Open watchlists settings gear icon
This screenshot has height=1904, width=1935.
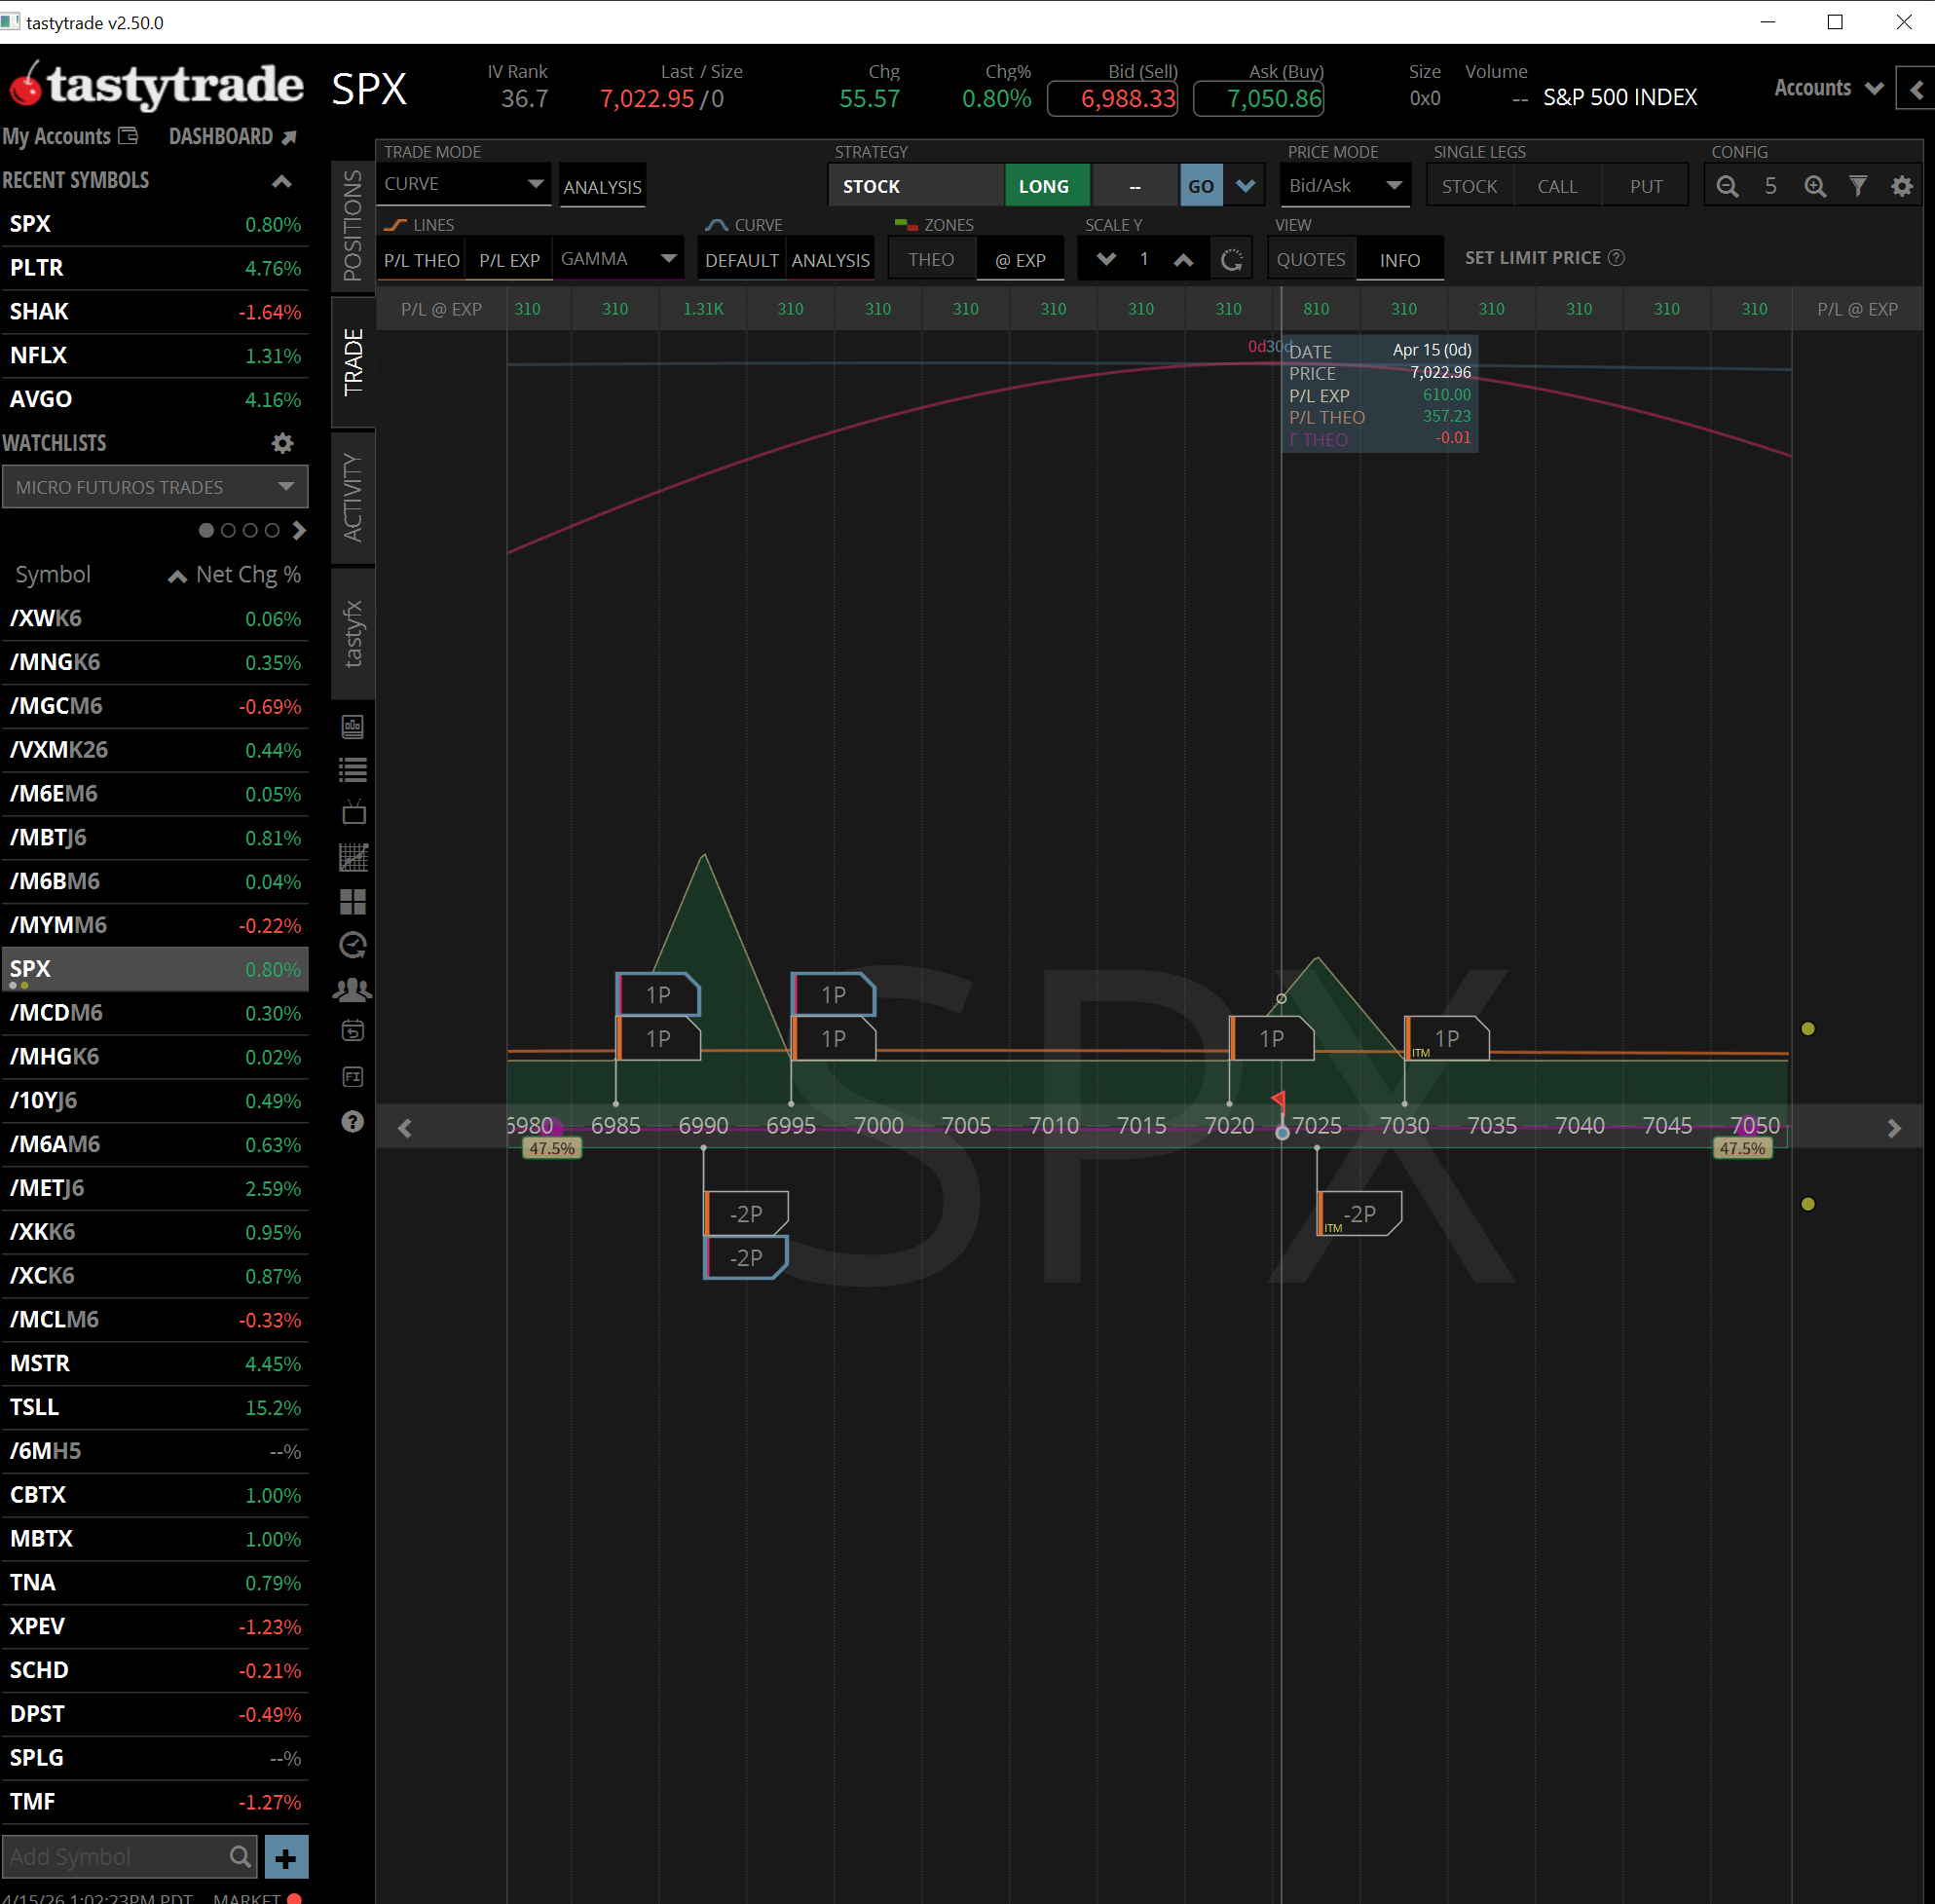tap(283, 443)
